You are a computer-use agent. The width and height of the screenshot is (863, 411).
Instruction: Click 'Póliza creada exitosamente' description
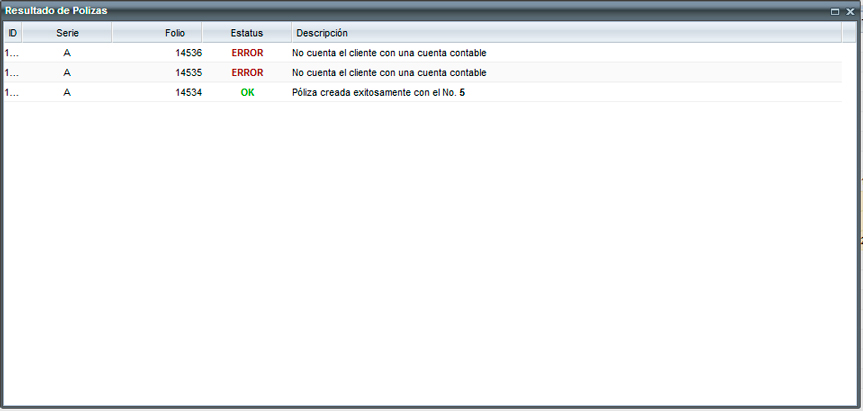click(x=378, y=93)
